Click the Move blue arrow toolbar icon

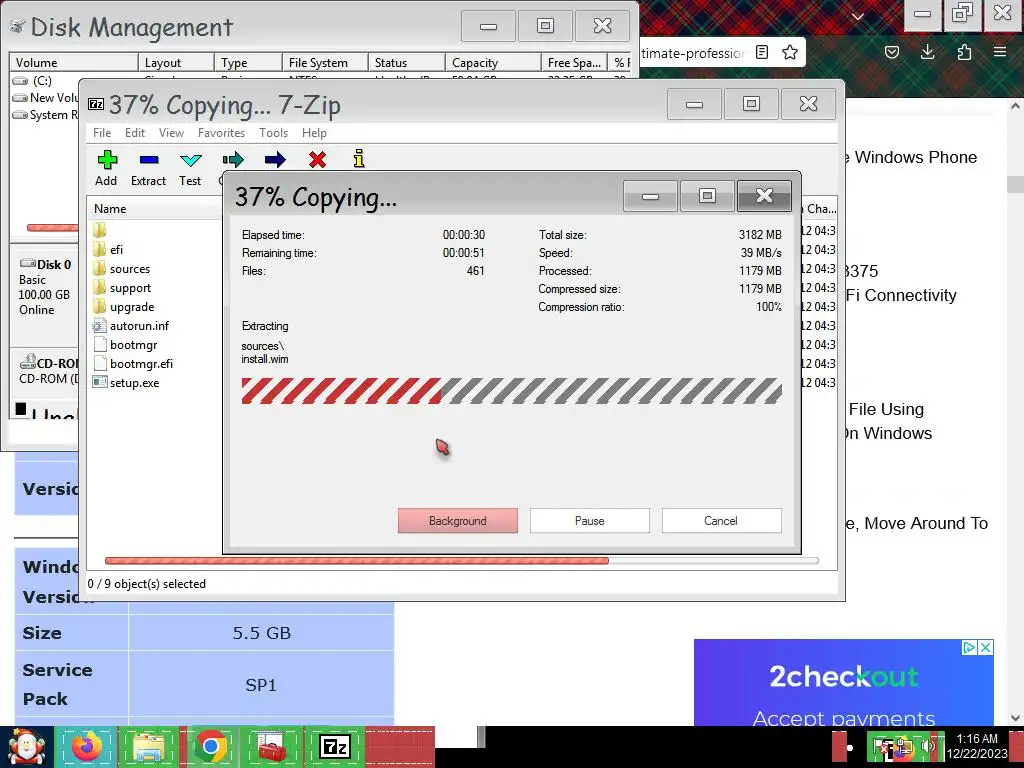[x=275, y=159]
